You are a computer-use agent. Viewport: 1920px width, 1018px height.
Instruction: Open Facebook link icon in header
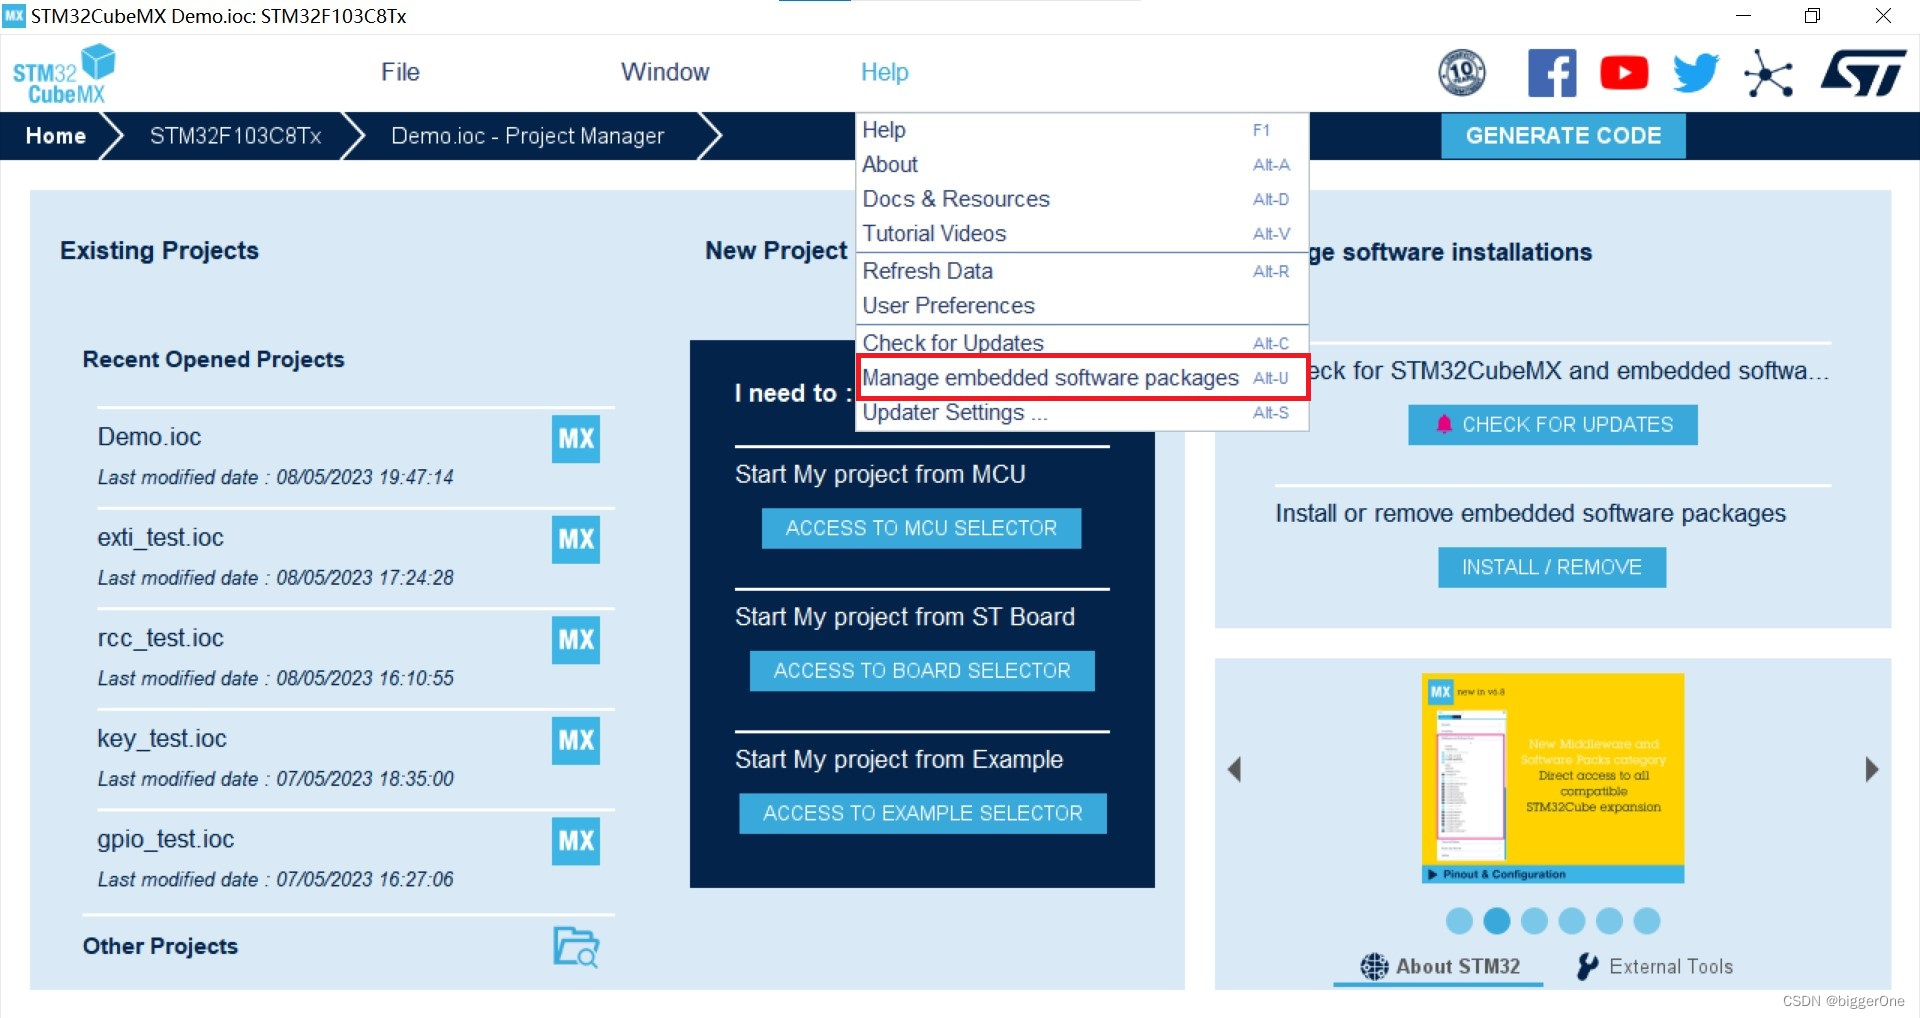pos(1552,73)
